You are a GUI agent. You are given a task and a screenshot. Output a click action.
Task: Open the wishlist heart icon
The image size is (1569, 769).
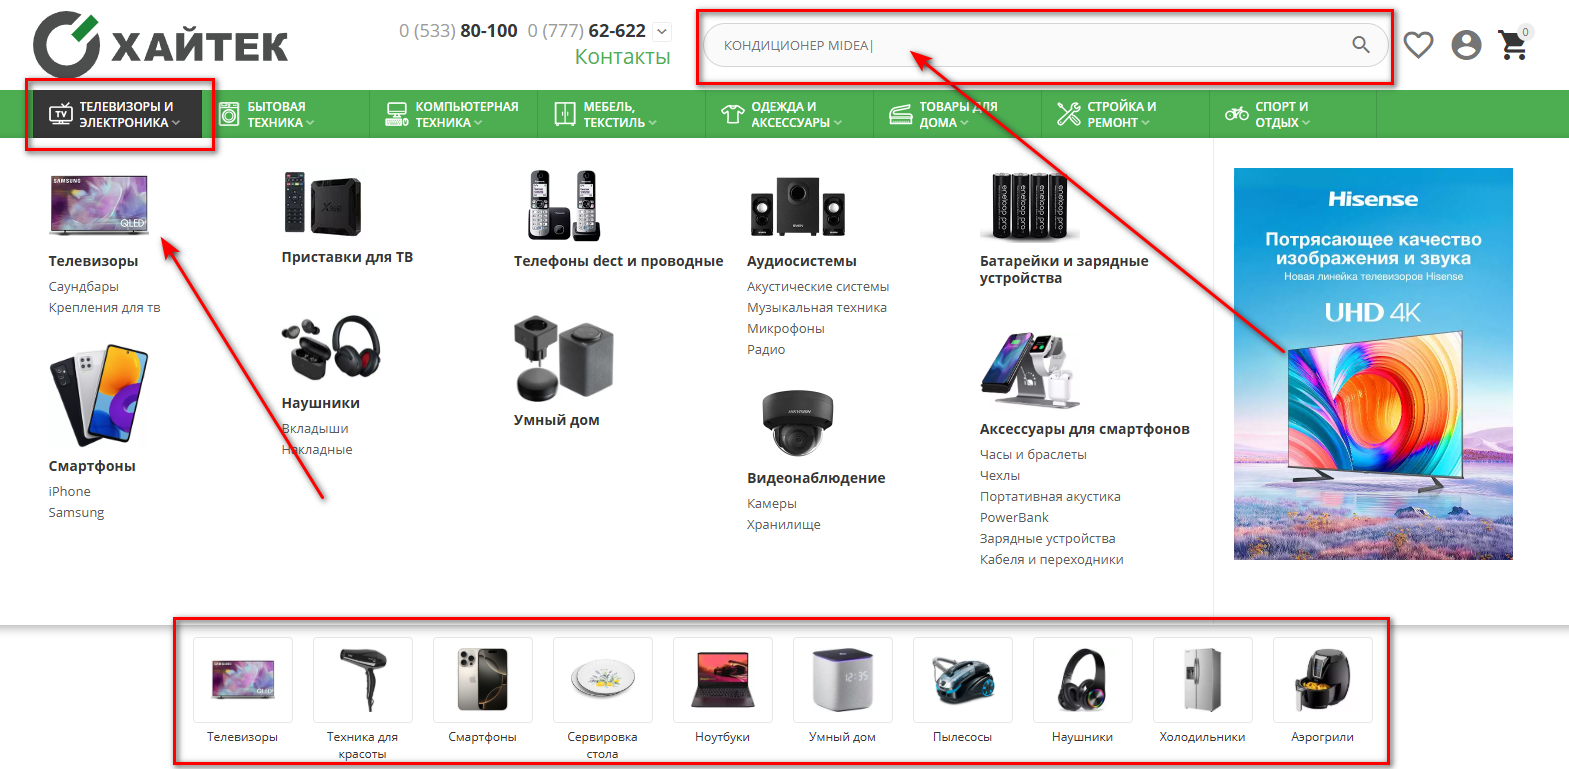point(1418,45)
